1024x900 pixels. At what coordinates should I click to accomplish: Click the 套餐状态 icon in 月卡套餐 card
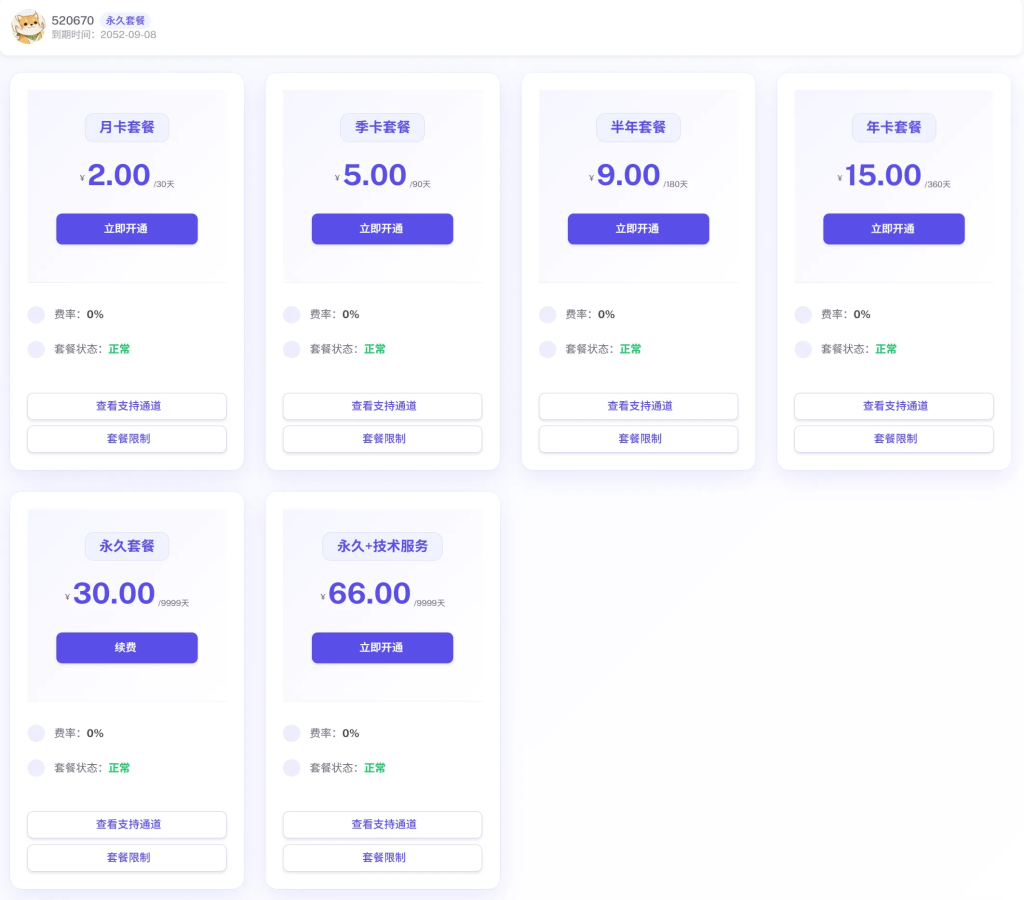tap(36, 349)
